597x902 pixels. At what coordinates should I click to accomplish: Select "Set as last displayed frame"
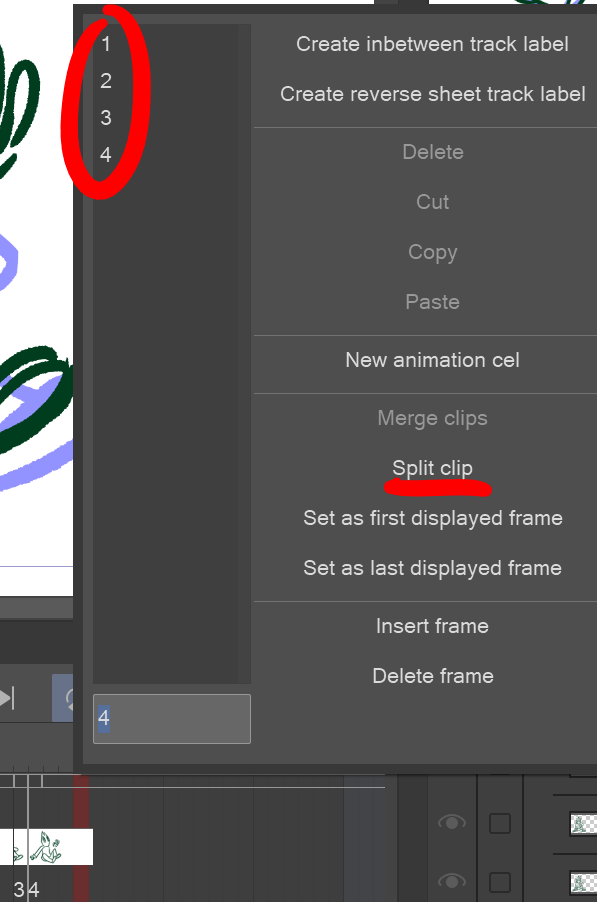(433, 568)
